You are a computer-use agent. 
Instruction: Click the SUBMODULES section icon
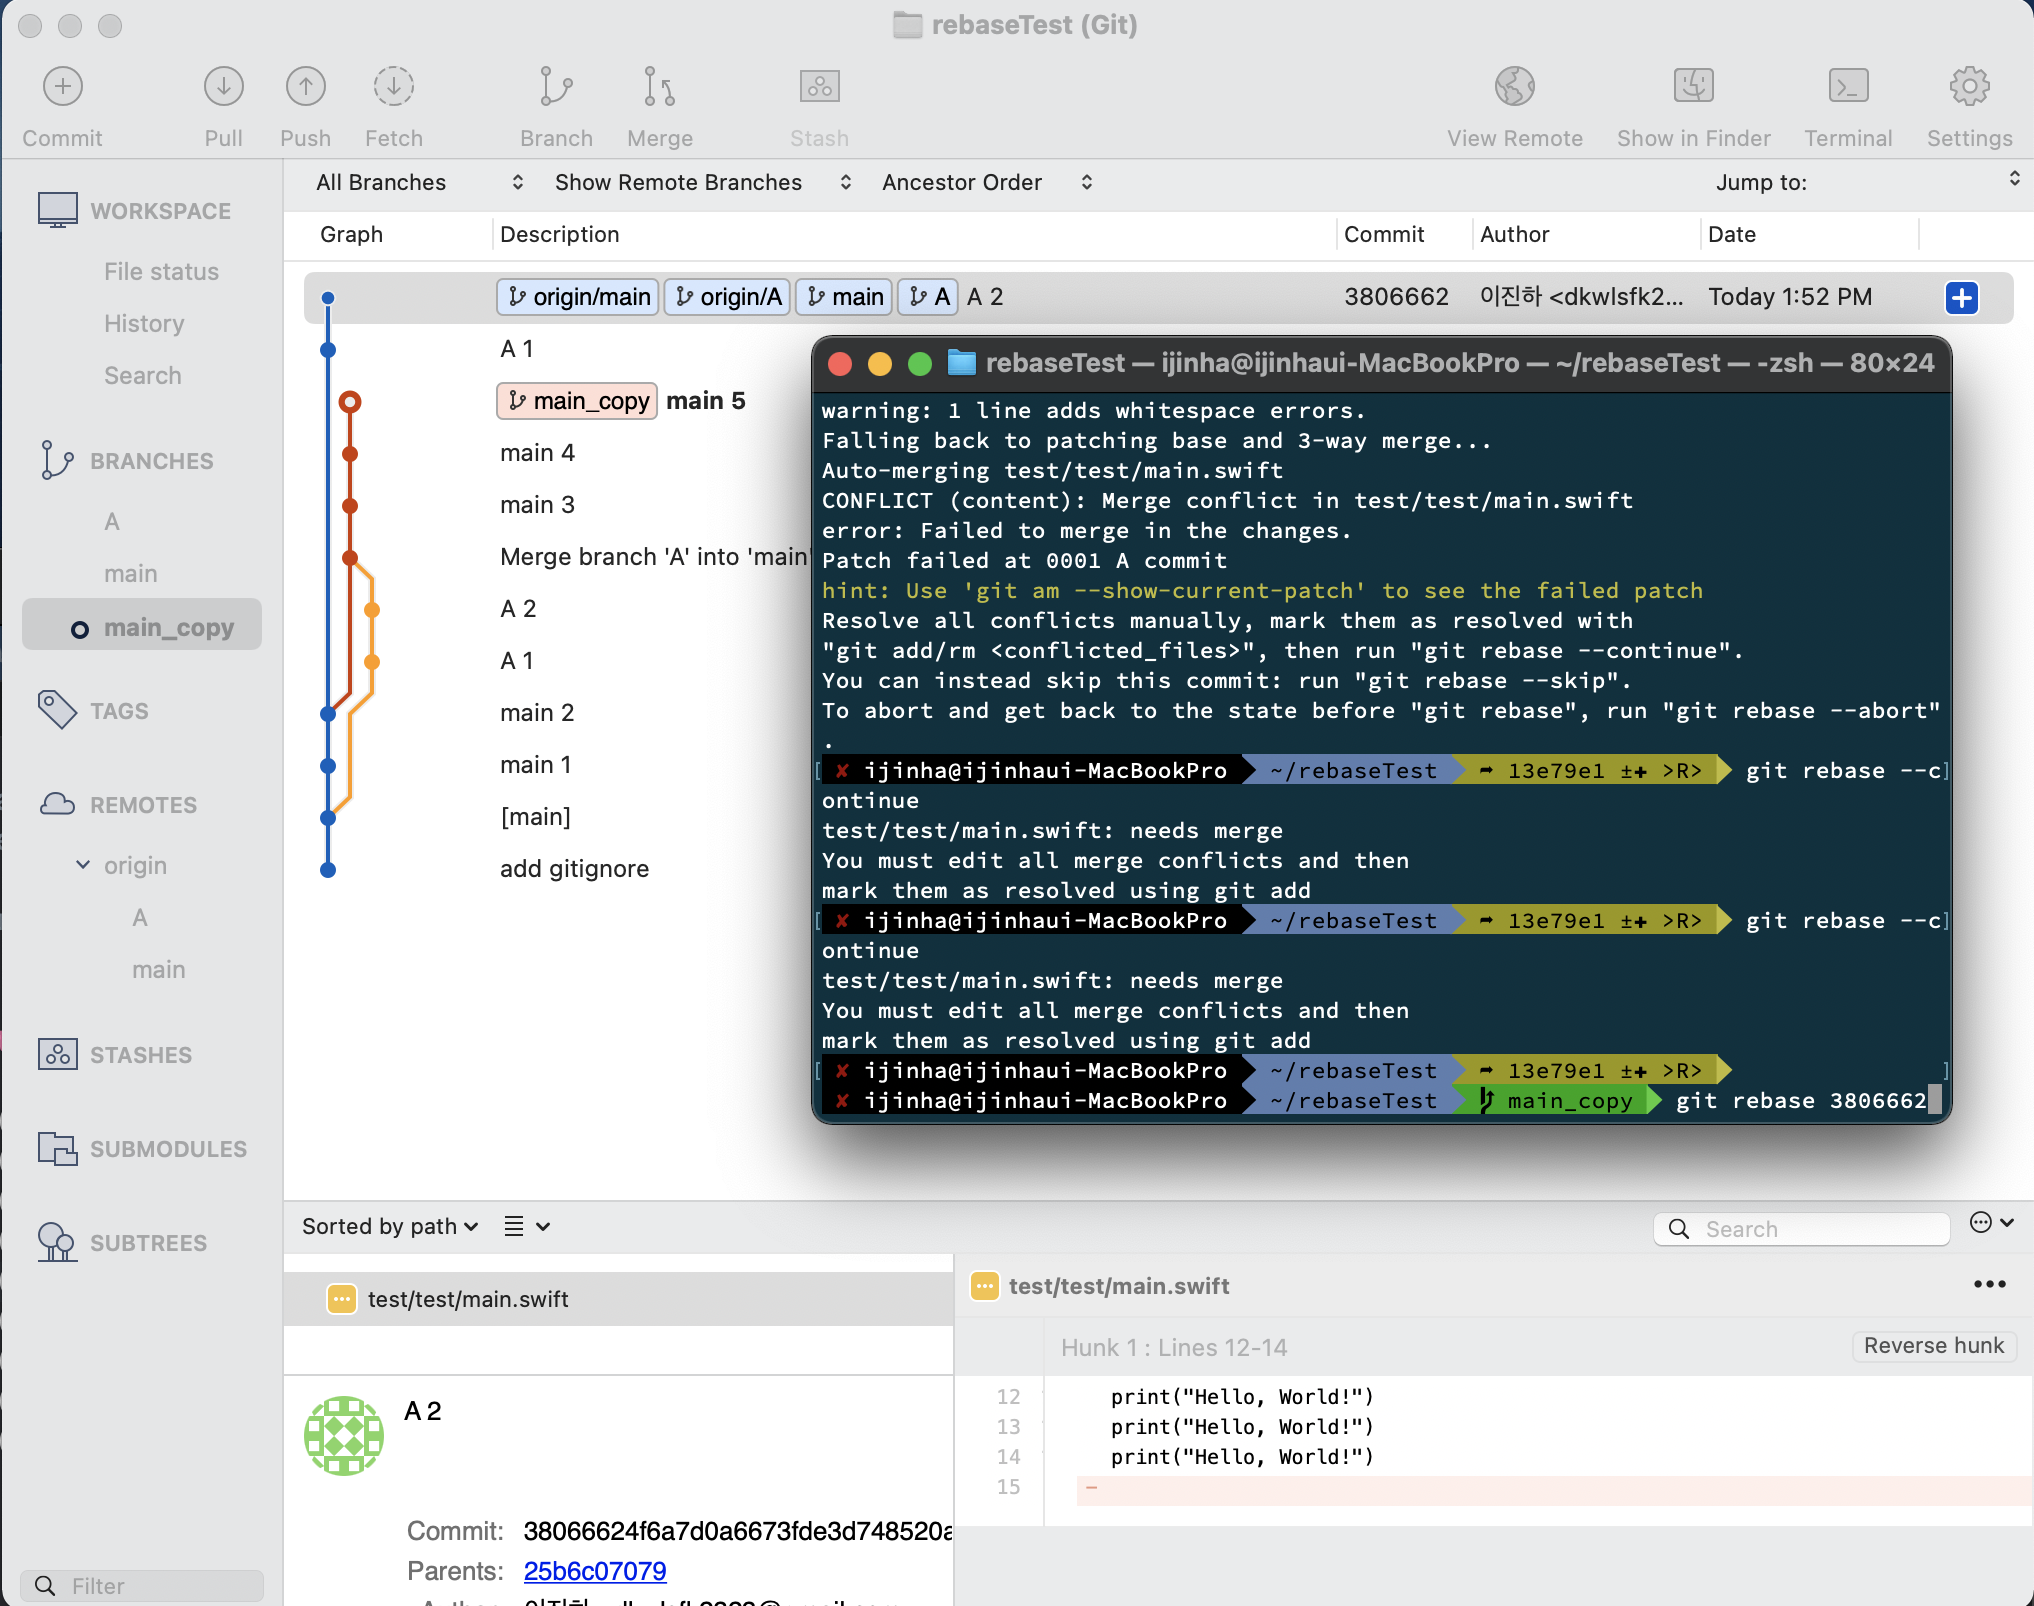click(57, 1148)
